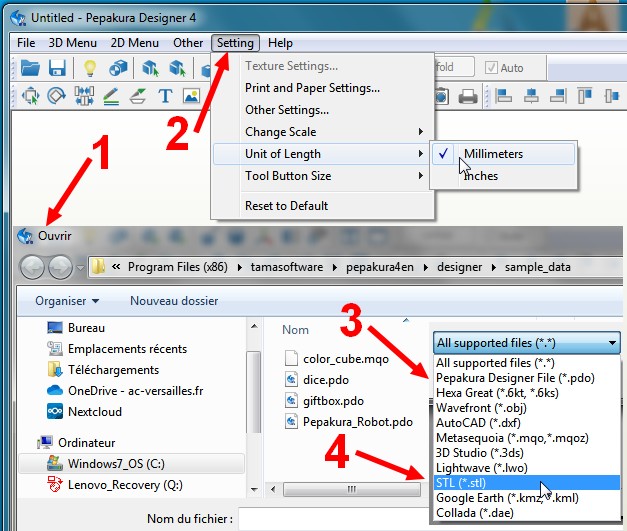Click the textured cube toolbar icon
The image size is (627, 531).
118,68
